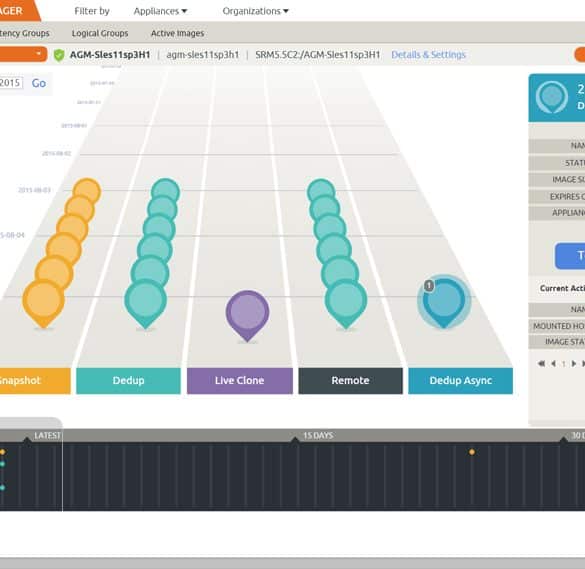Go to next page in the details pager
The height and width of the screenshot is (569, 585).
coord(574,363)
